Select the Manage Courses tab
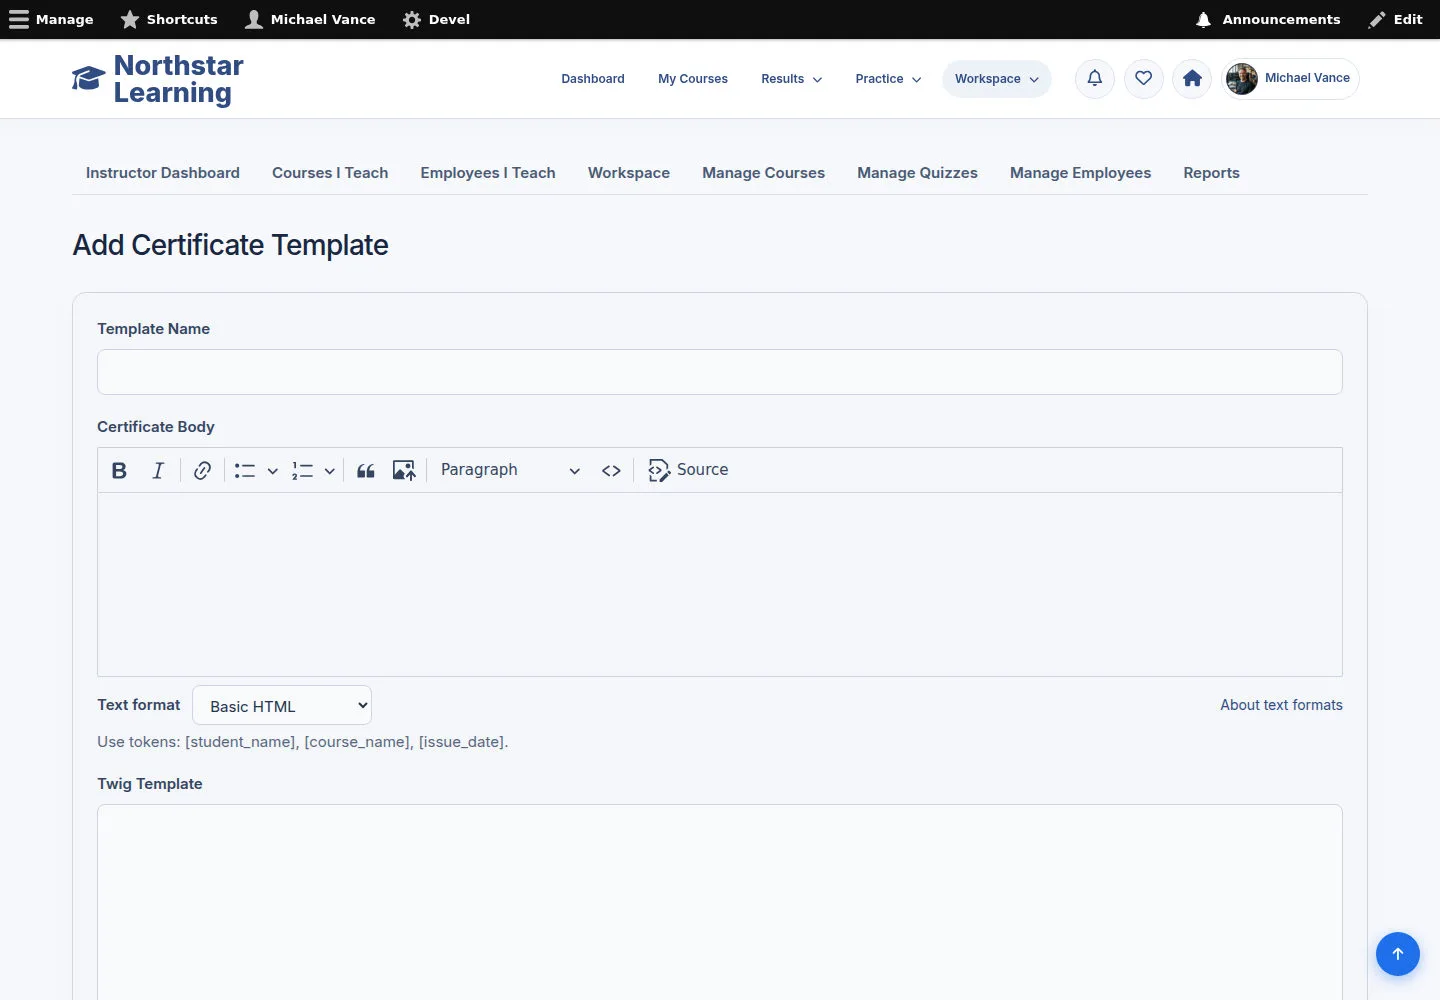Image resolution: width=1440 pixels, height=1000 pixels. [x=764, y=173]
